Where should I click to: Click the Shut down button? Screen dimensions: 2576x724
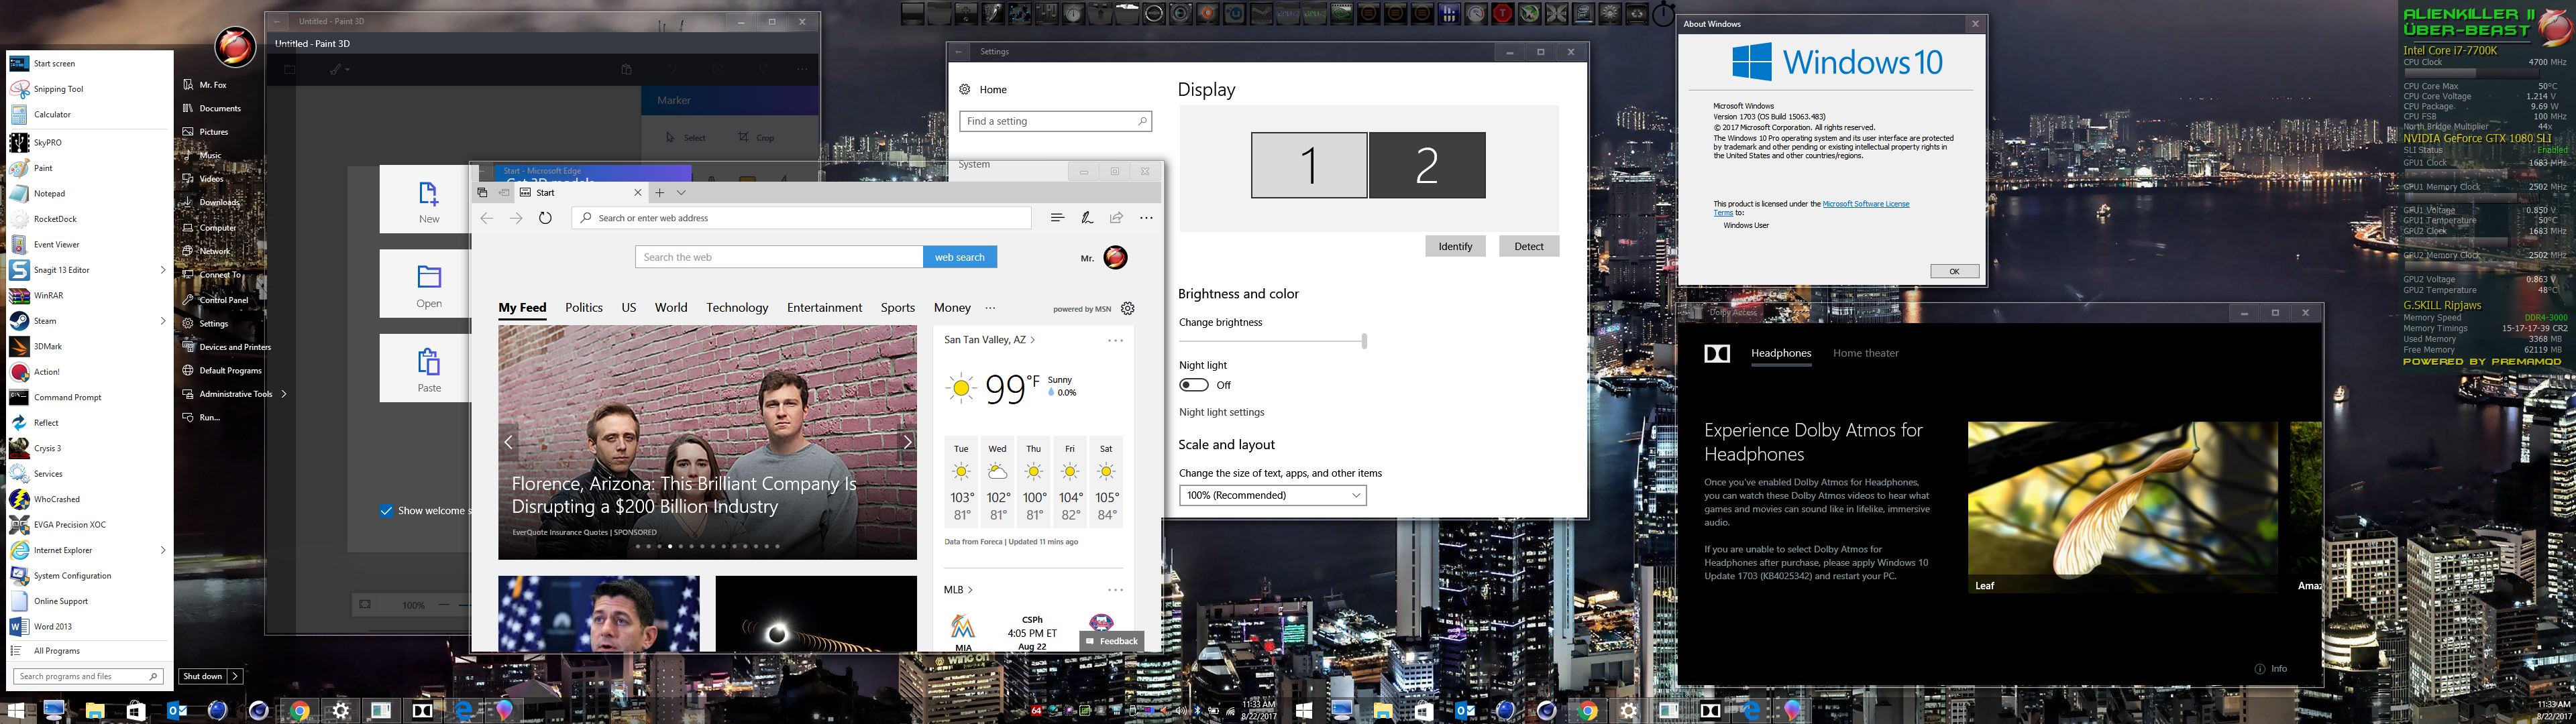[203, 676]
